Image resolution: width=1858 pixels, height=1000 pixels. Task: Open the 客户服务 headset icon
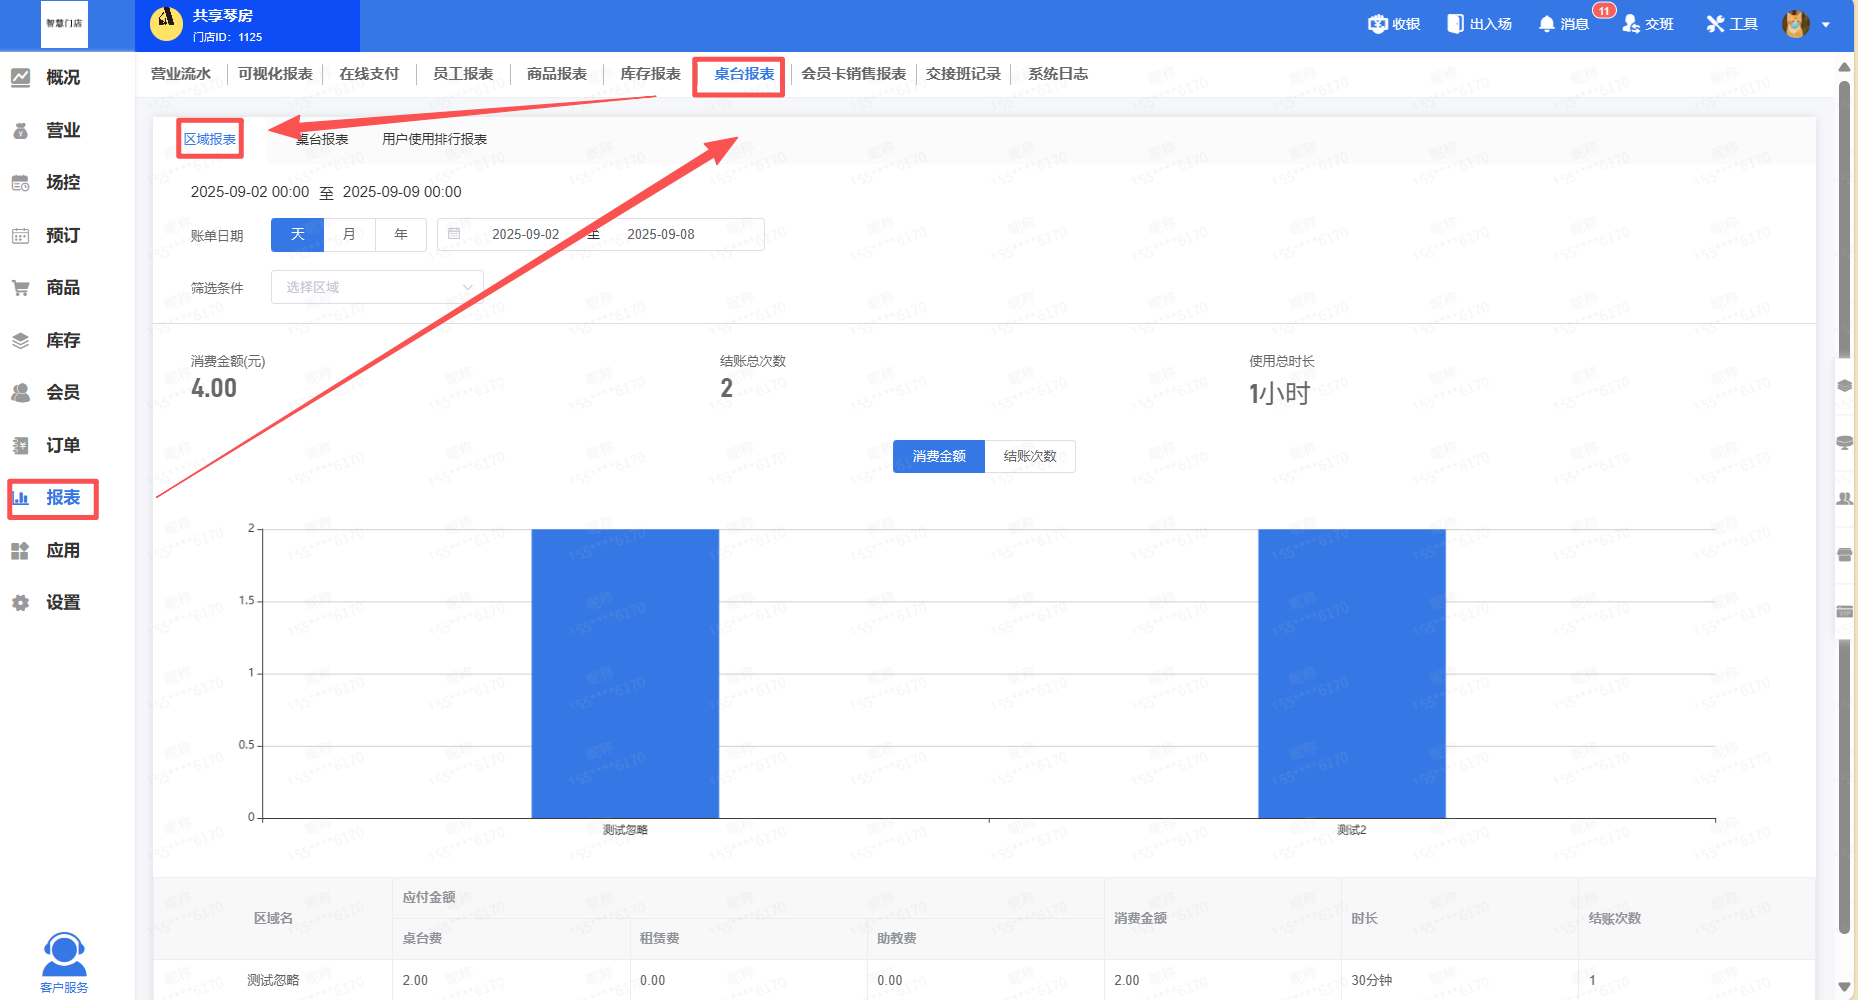pos(64,955)
